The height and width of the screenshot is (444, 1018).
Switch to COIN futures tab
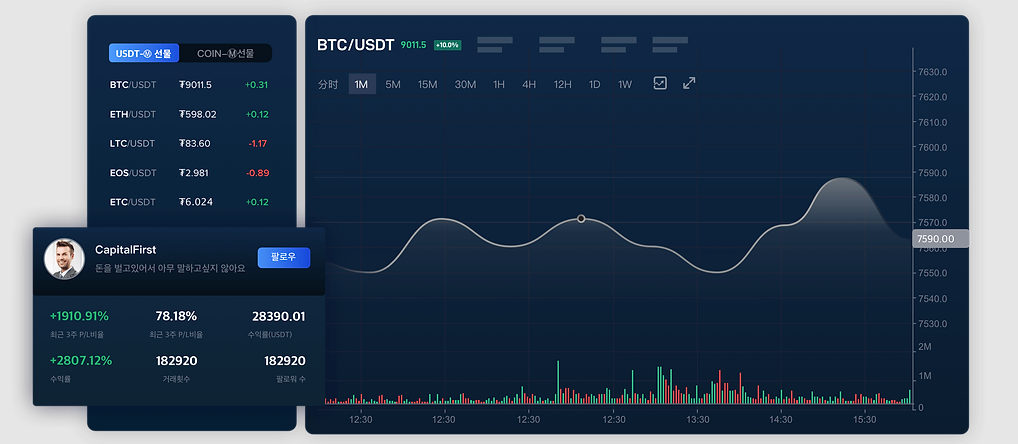coord(225,54)
